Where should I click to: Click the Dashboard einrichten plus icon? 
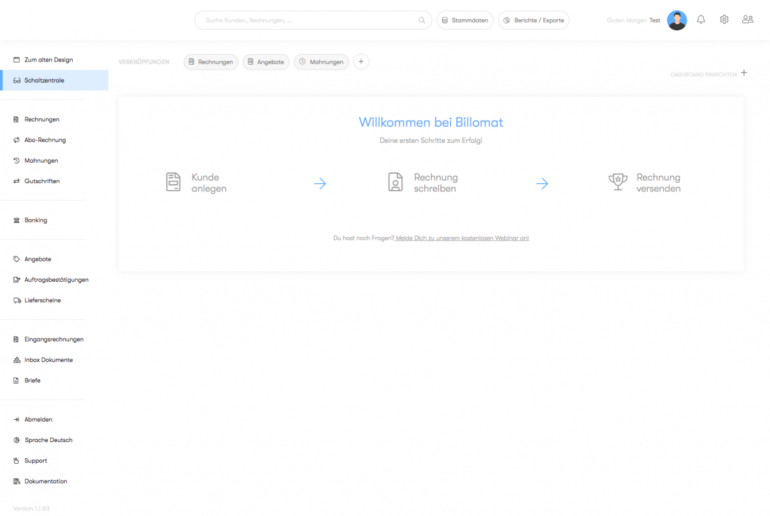(x=744, y=73)
